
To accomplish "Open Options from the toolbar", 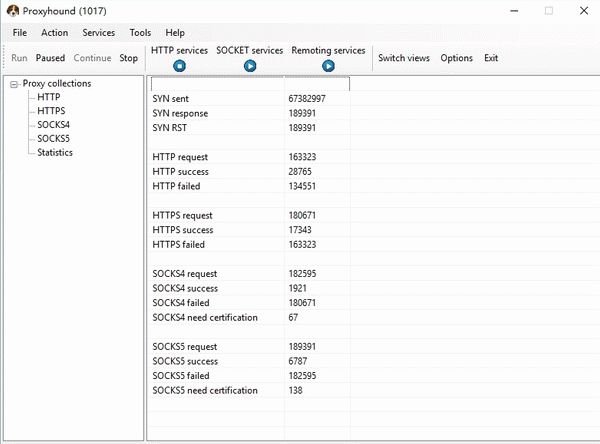I will click(457, 58).
